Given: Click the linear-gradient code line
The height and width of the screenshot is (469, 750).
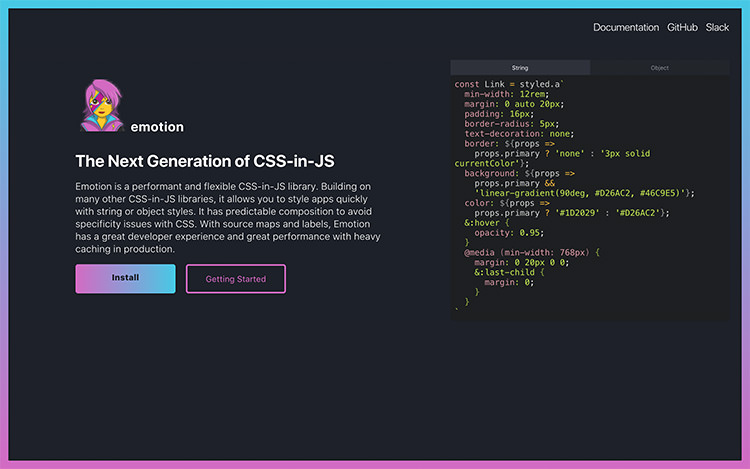Looking at the screenshot, I should coord(584,193).
